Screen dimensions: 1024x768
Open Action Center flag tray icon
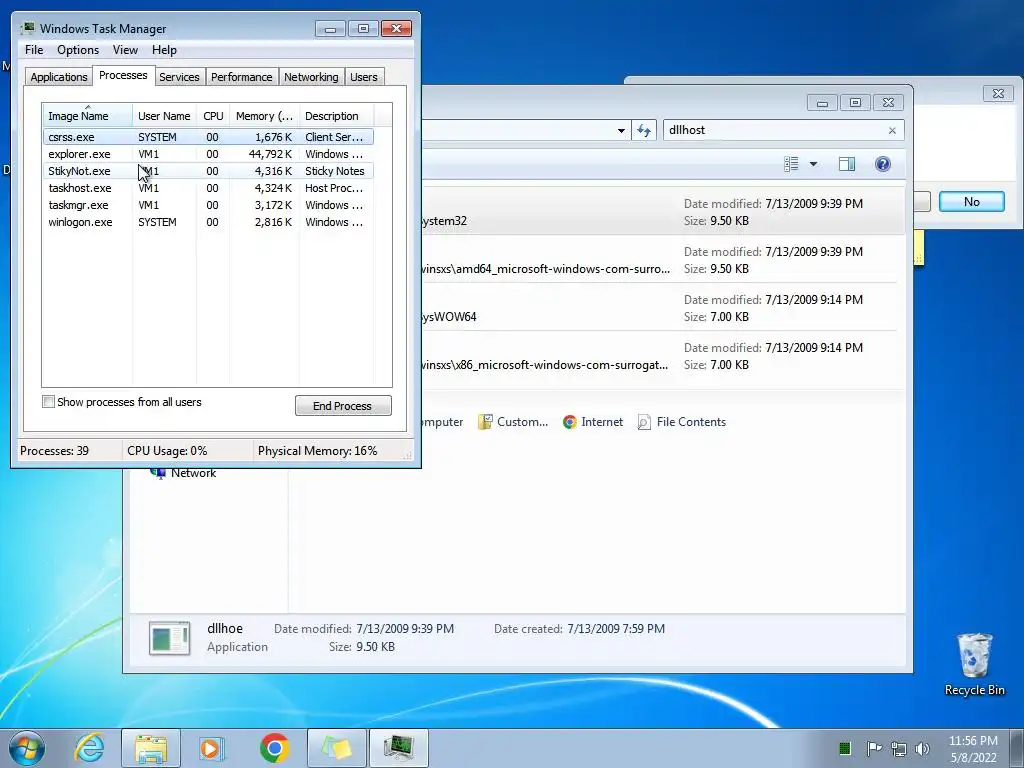pos(874,748)
